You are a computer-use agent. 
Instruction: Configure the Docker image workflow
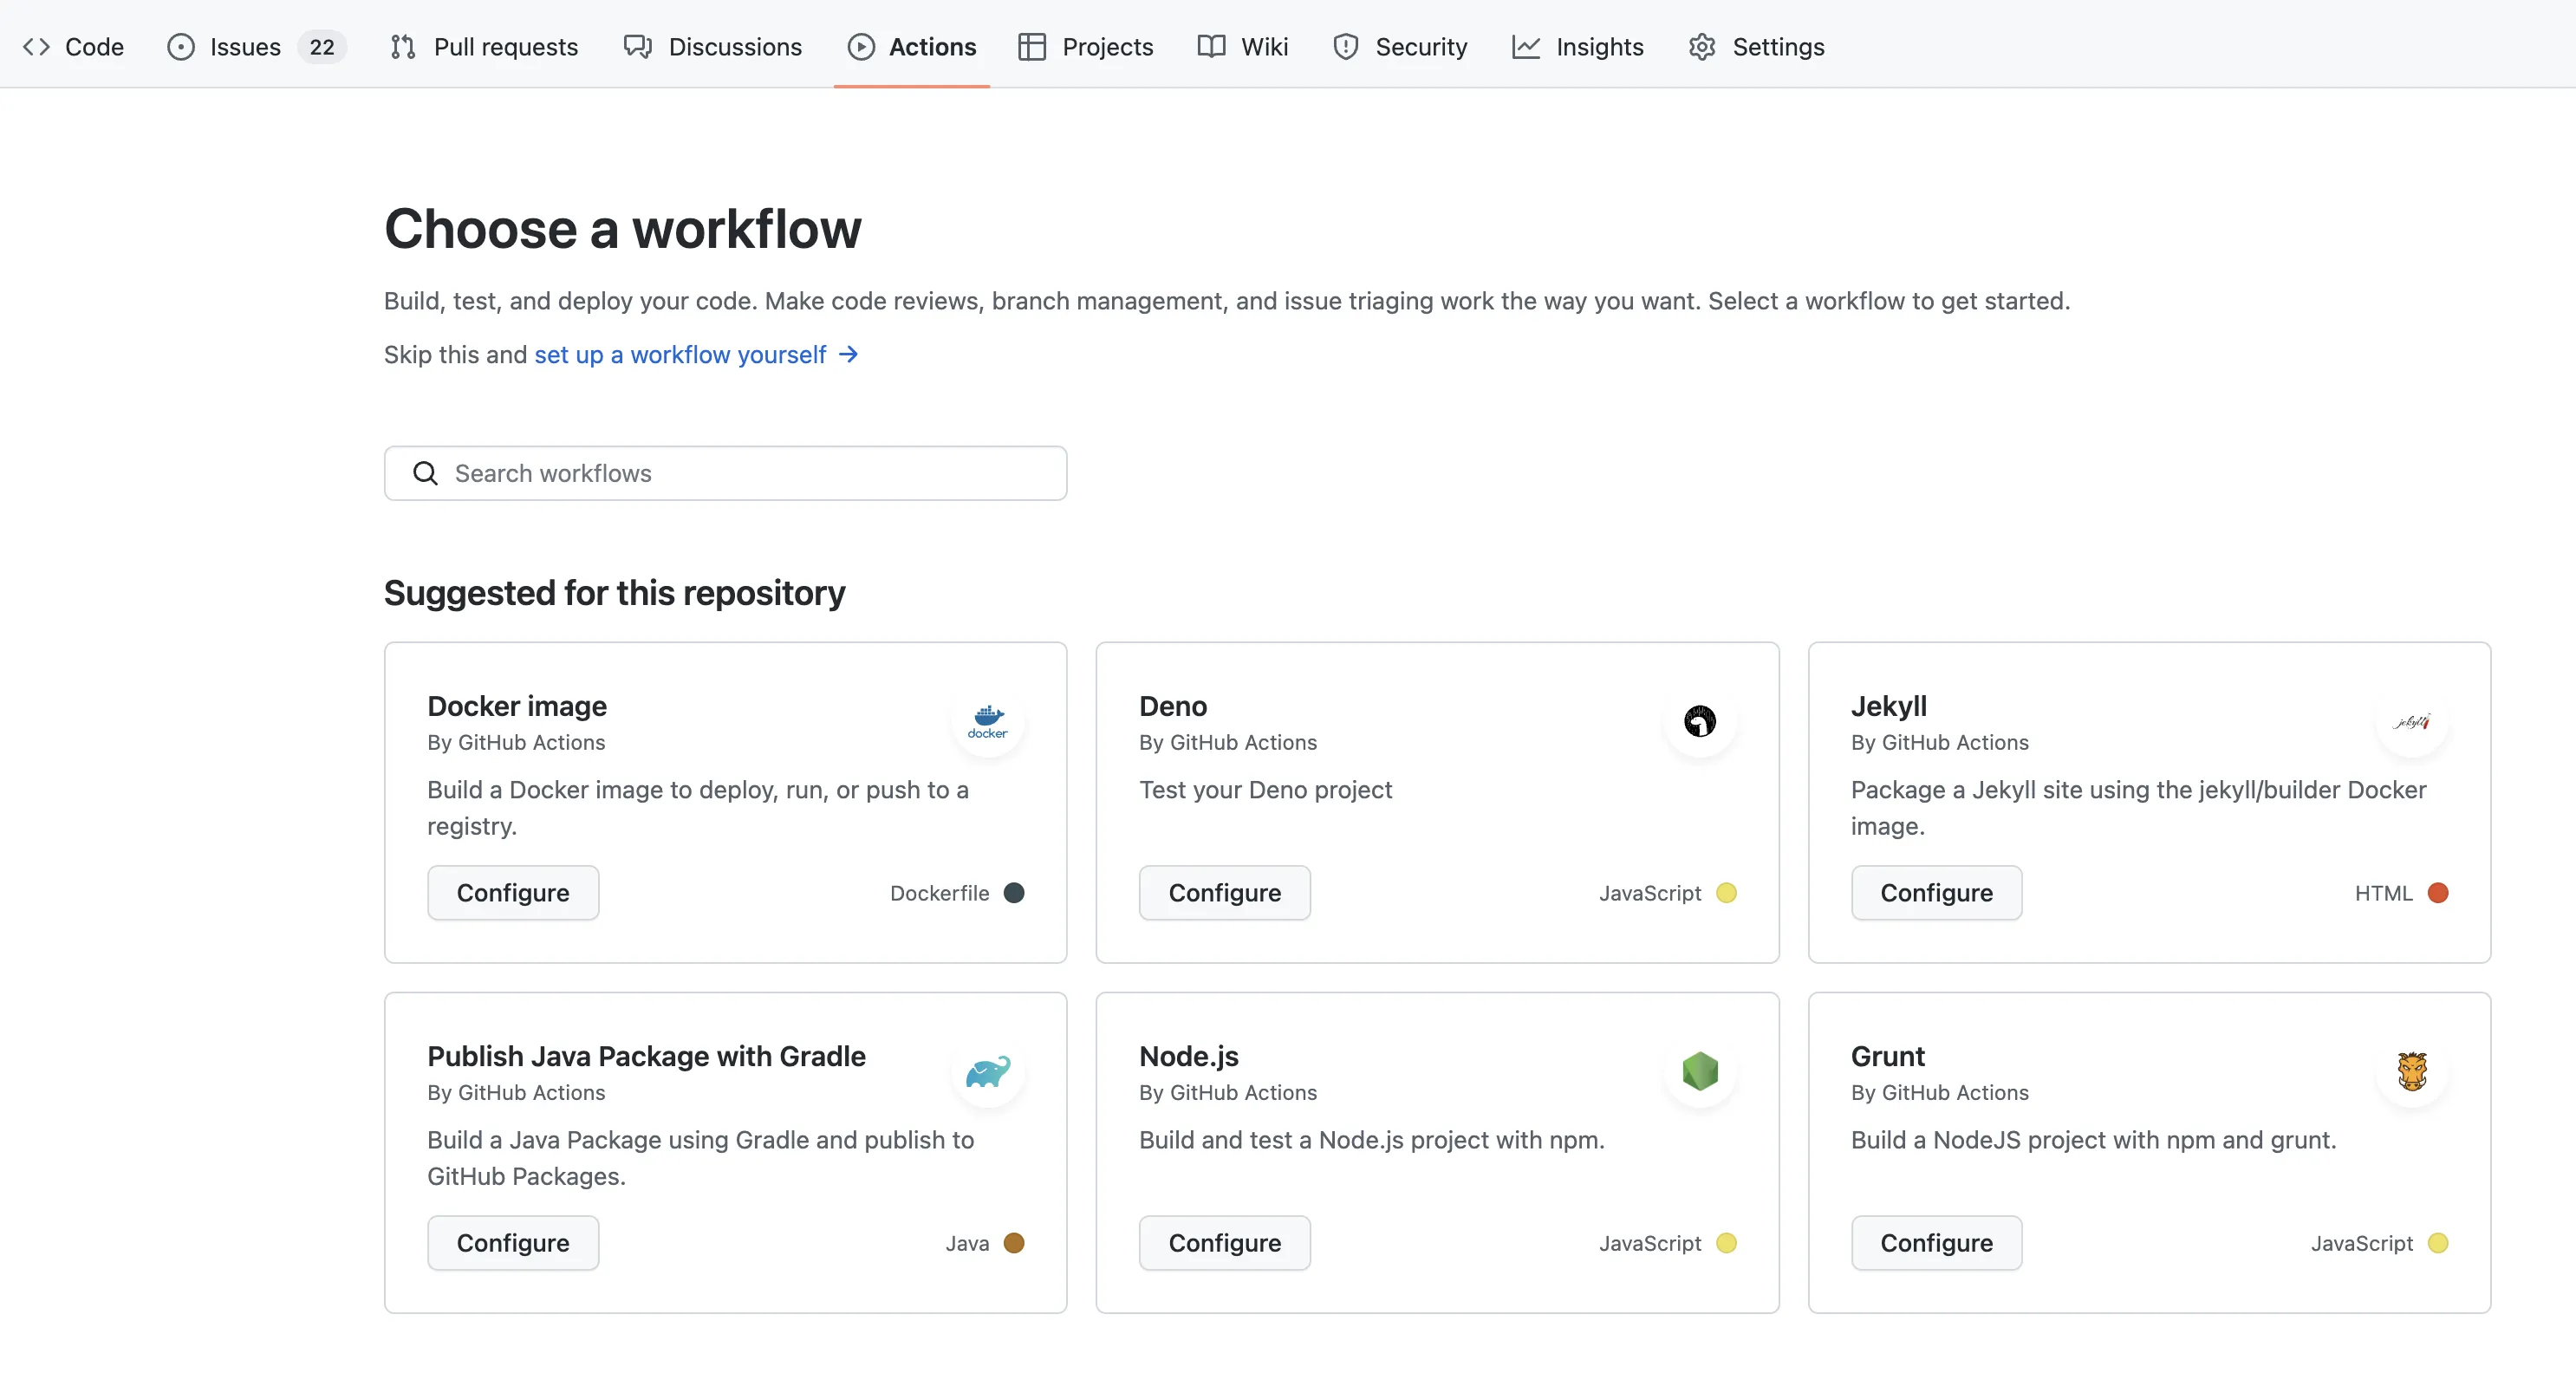click(513, 892)
